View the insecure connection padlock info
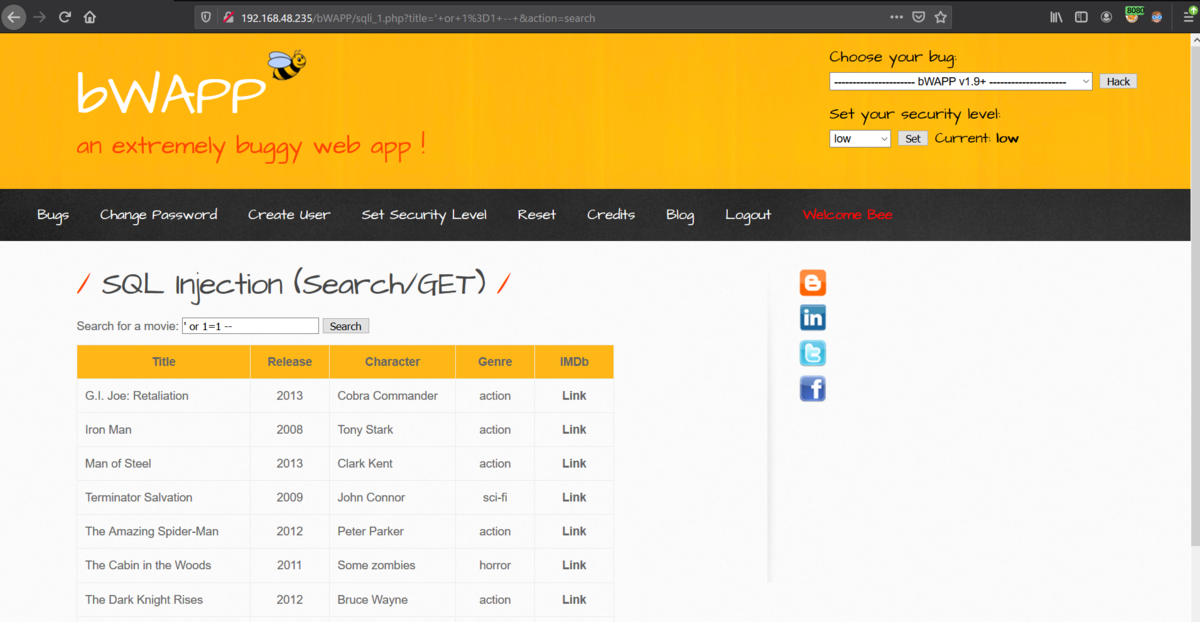Viewport: 1200px width, 622px height. pyautogui.click(x=228, y=17)
